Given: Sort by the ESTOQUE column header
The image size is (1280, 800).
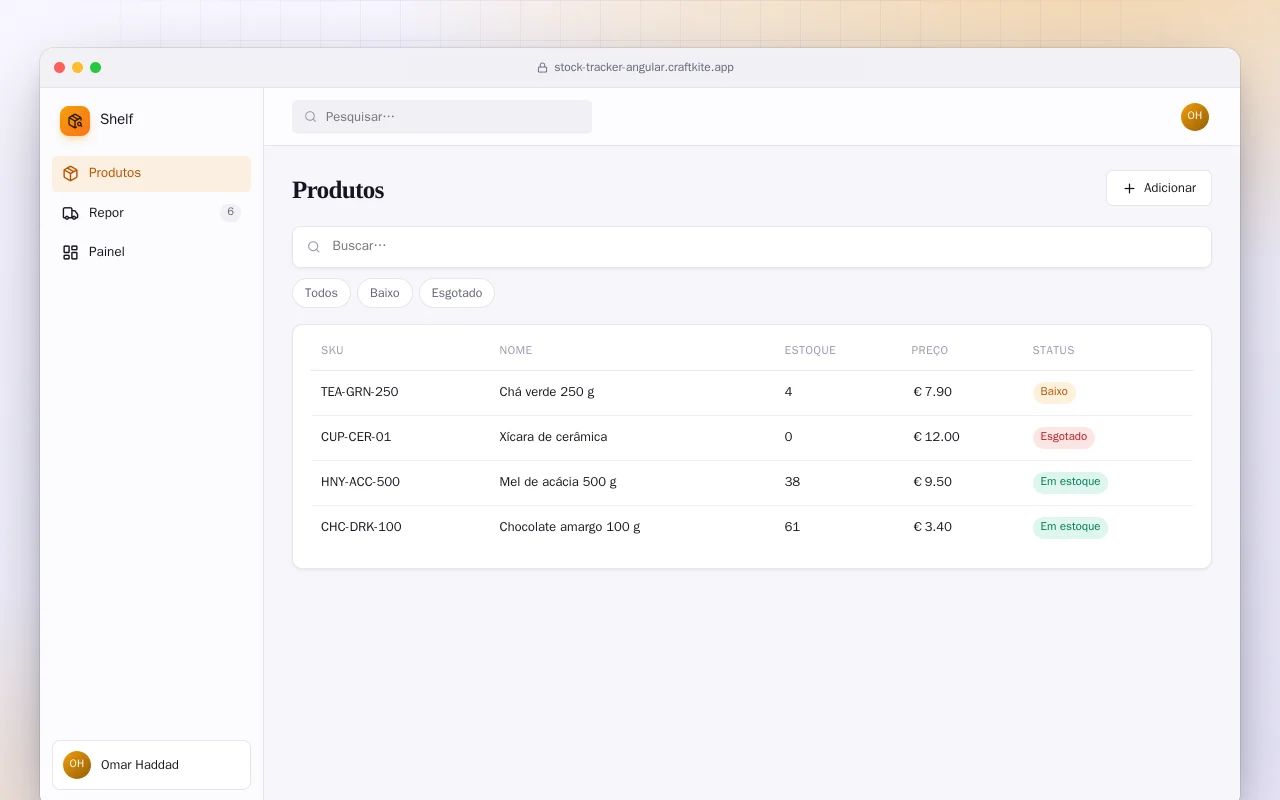Looking at the screenshot, I should tap(810, 351).
